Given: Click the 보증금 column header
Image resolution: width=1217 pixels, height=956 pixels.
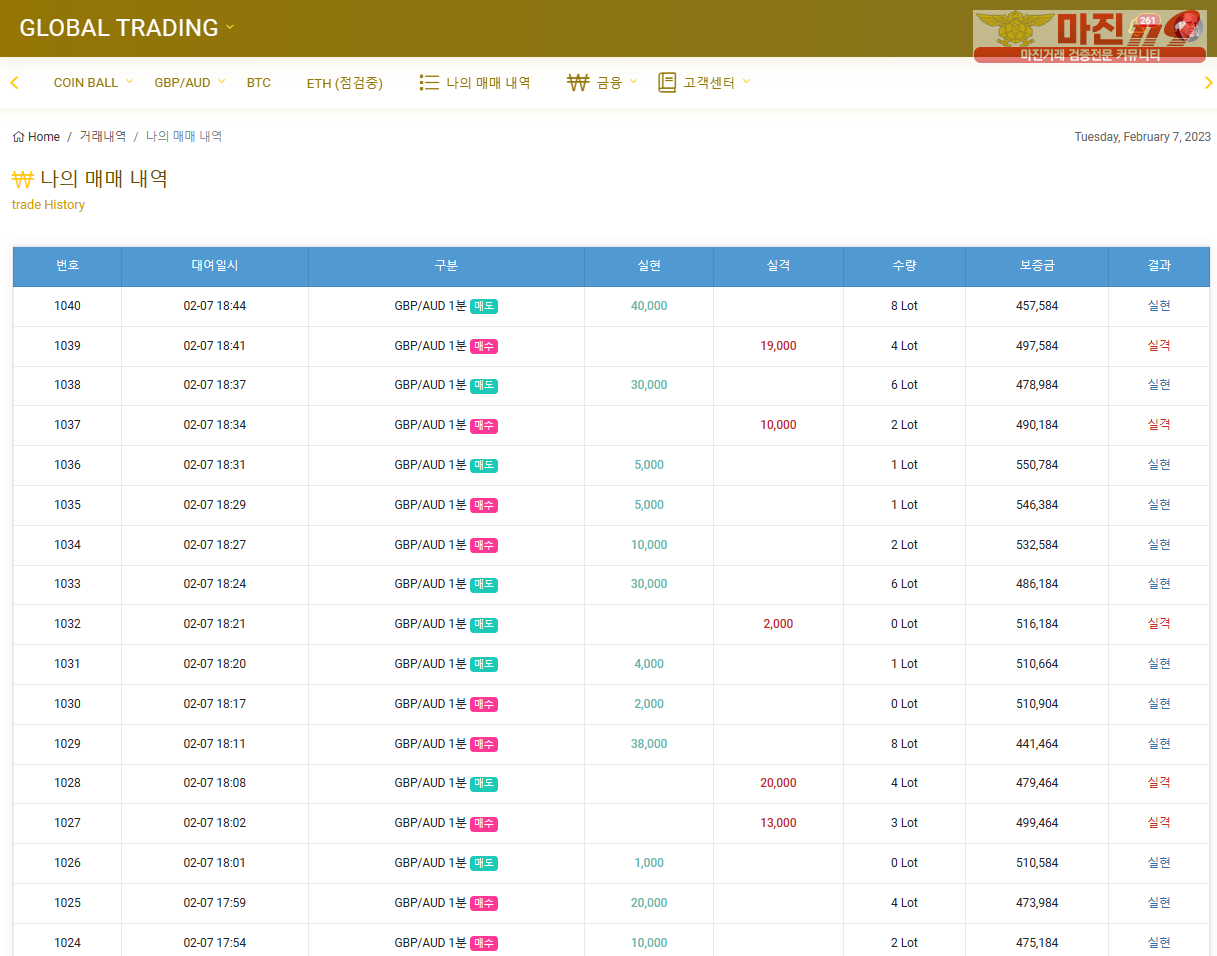Looking at the screenshot, I should (x=1036, y=266).
